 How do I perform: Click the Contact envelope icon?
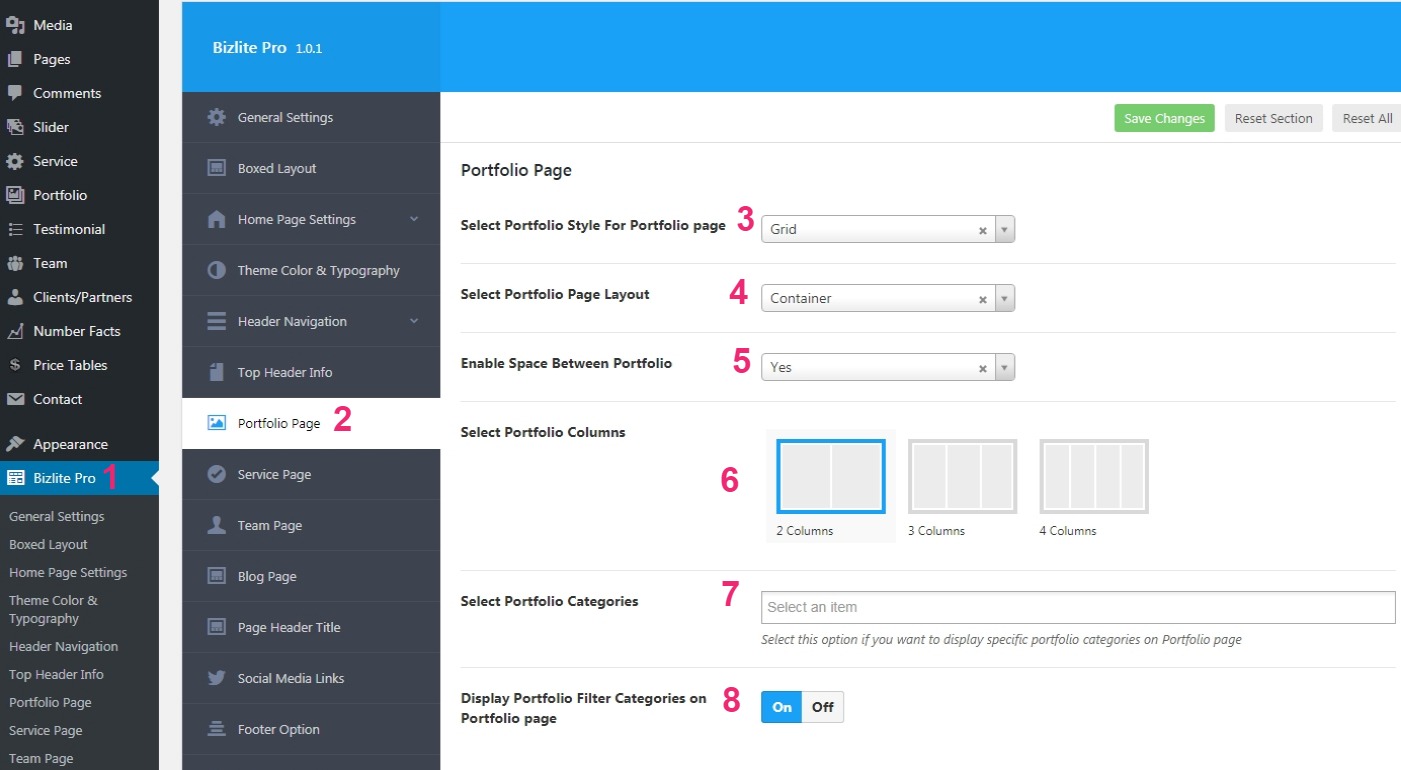point(15,399)
